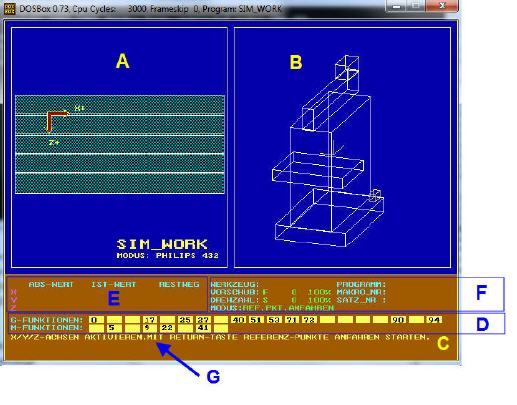Click the RESTWEG column header
The width and height of the screenshot is (517, 405).
pyautogui.click(x=179, y=284)
